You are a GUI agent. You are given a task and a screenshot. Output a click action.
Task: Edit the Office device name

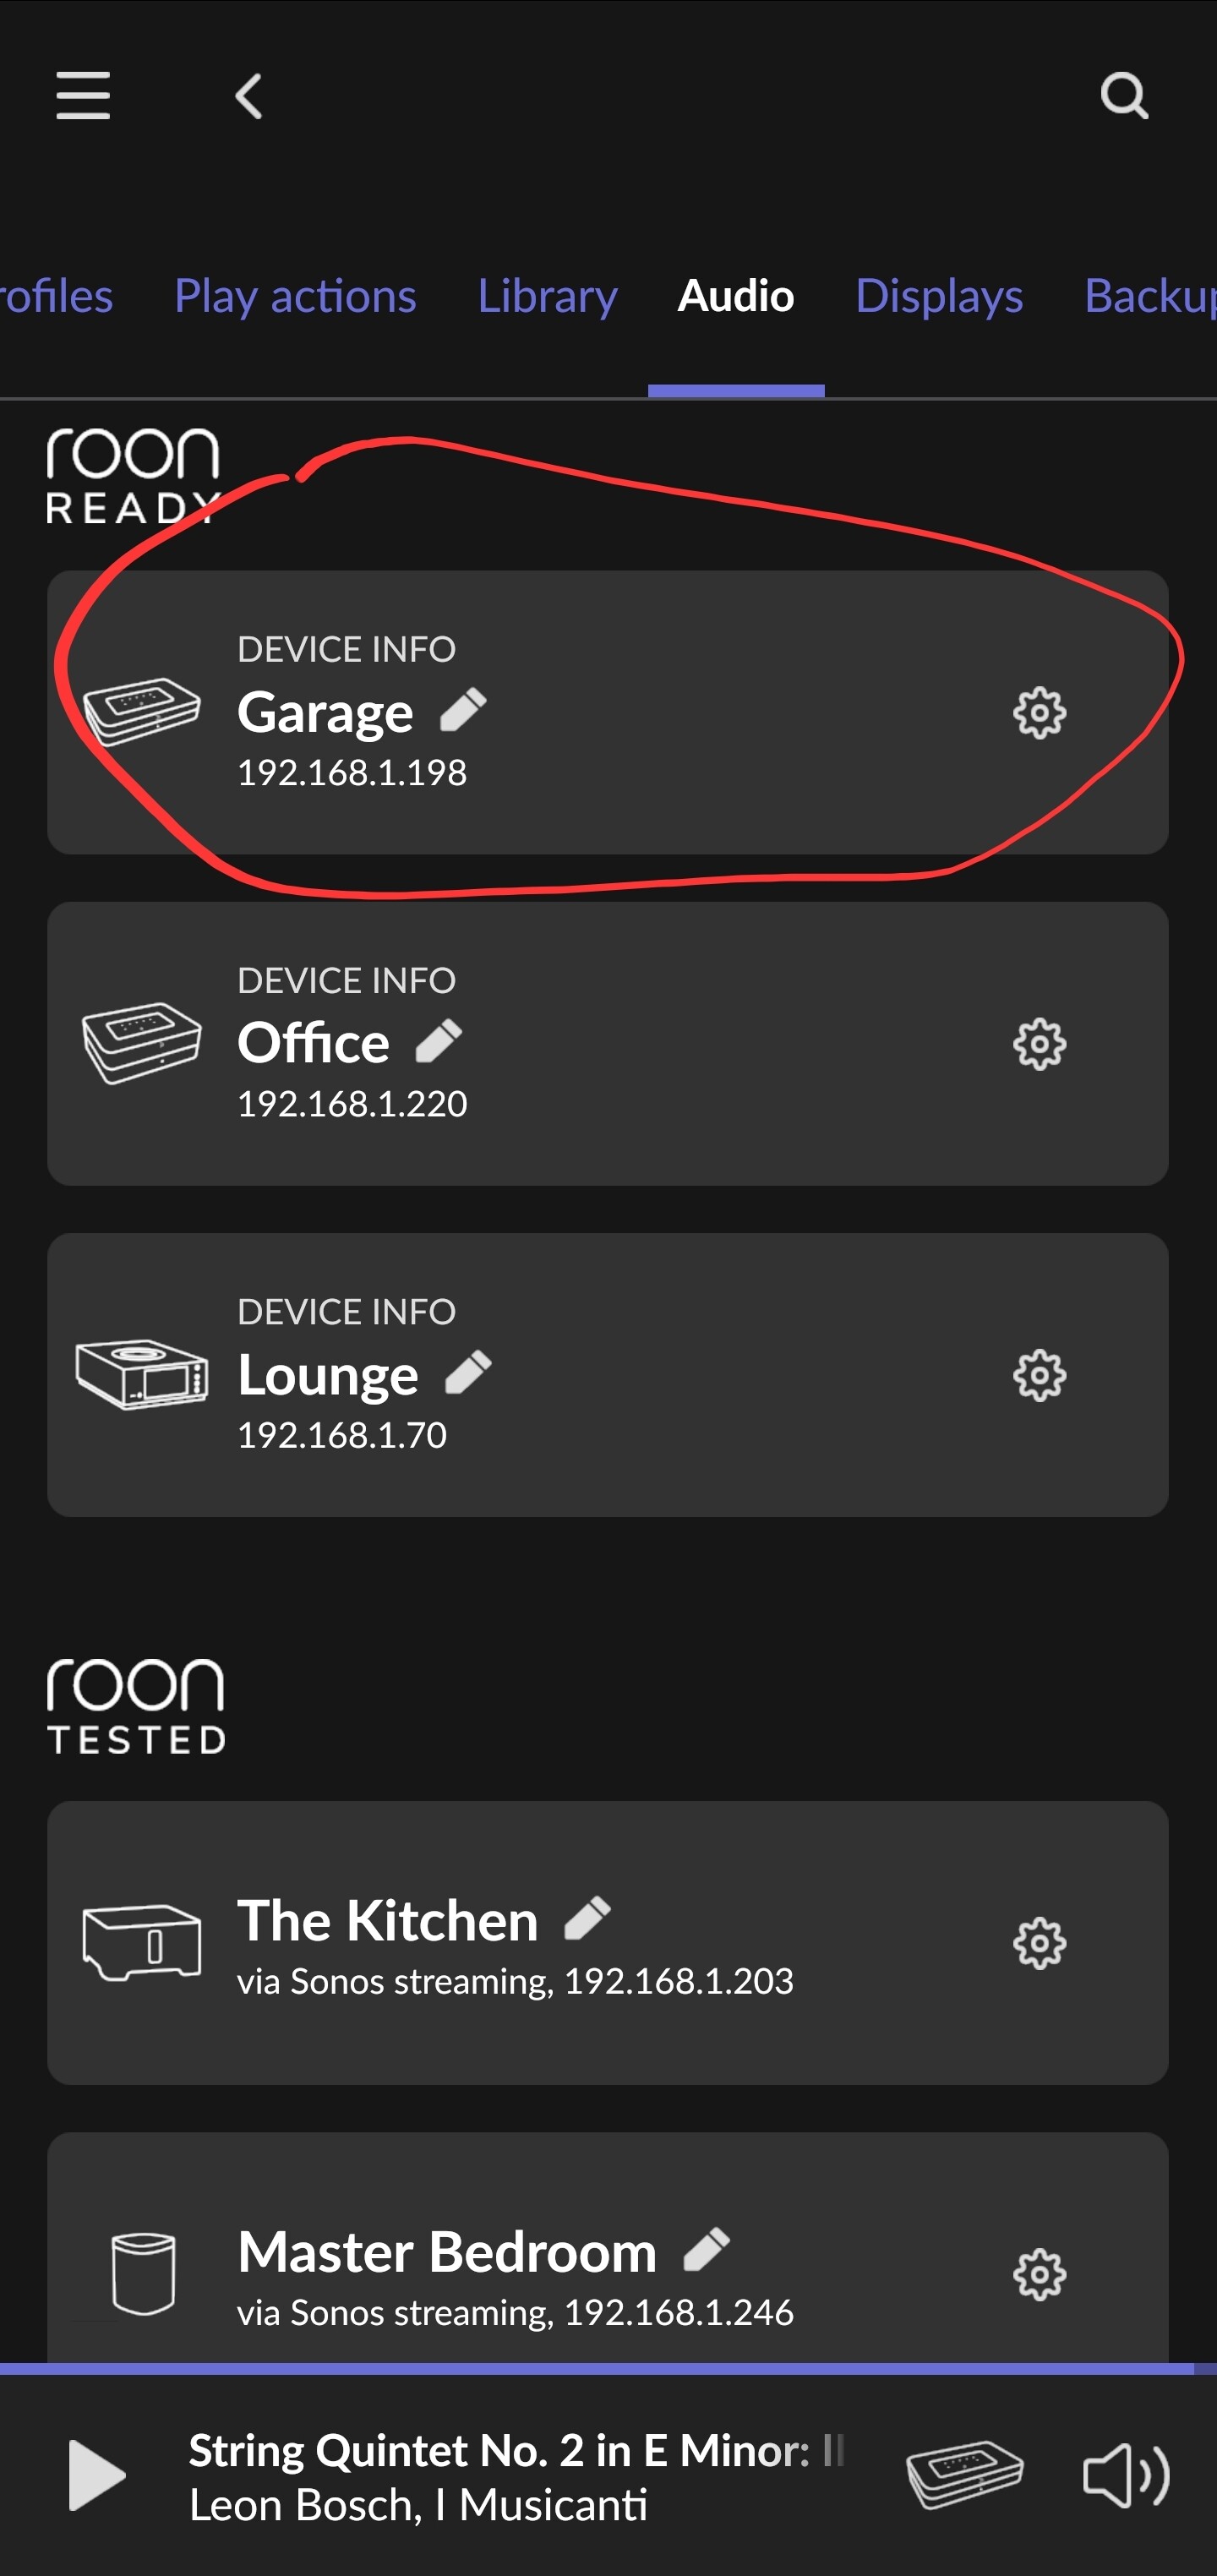(x=439, y=1041)
